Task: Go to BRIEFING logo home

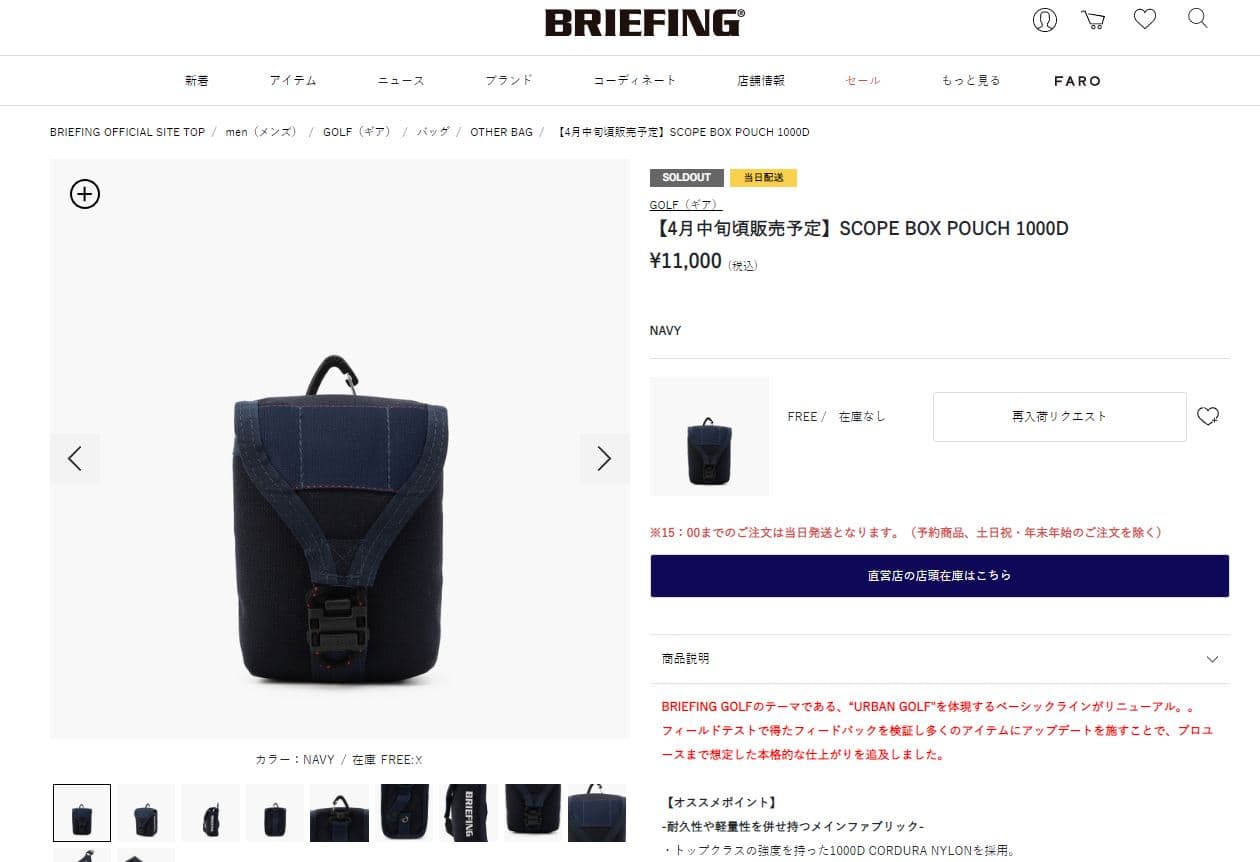Action: 644,22
